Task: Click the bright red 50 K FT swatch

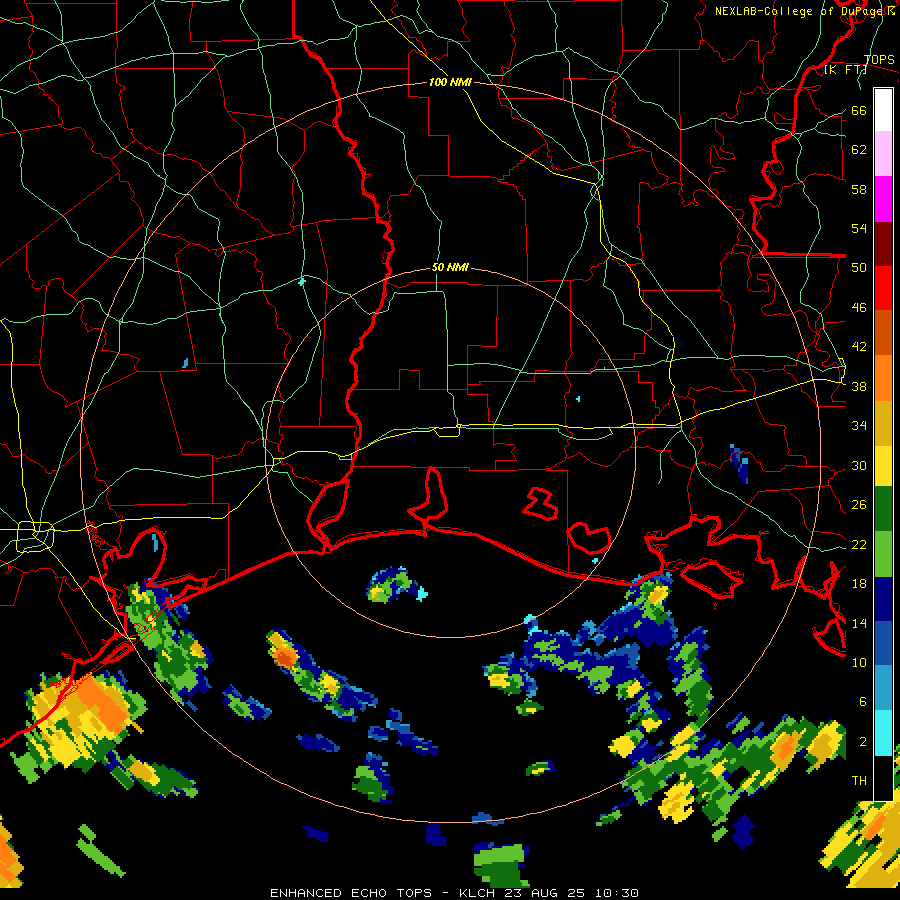Action: [883, 288]
